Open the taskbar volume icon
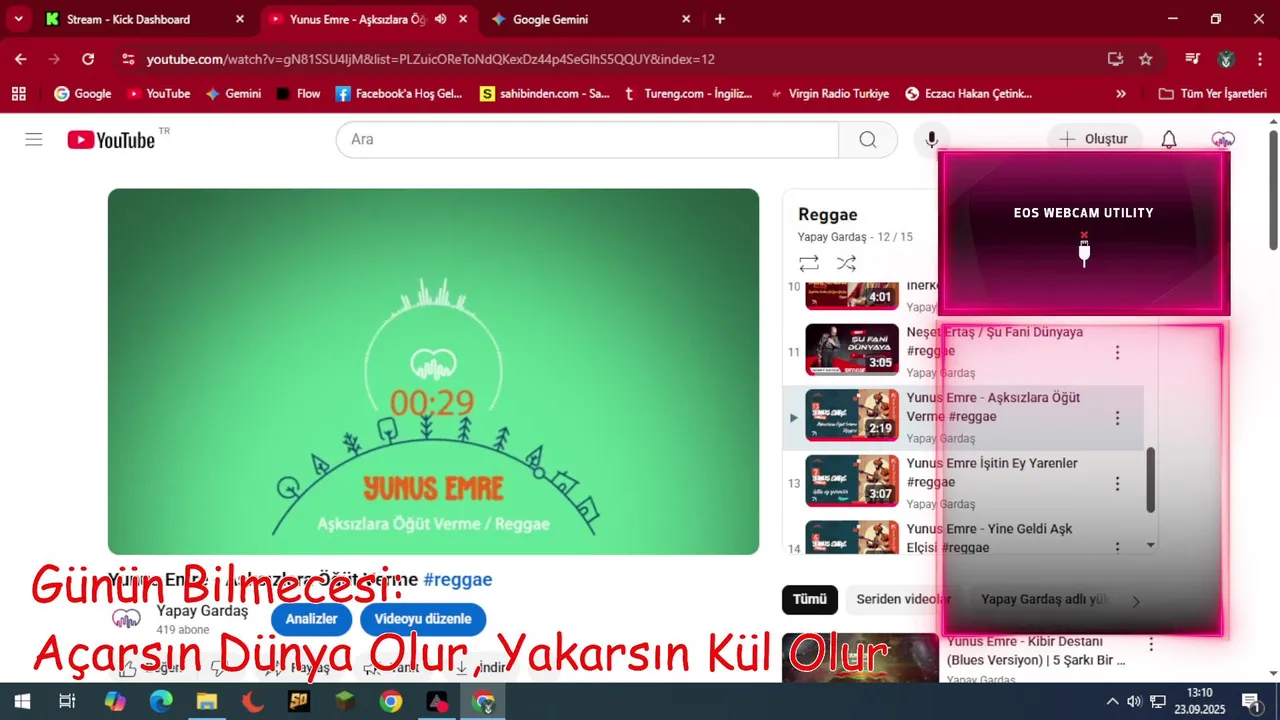Viewport: 1280px width, 720px height. pyautogui.click(x=1134, y=701)
